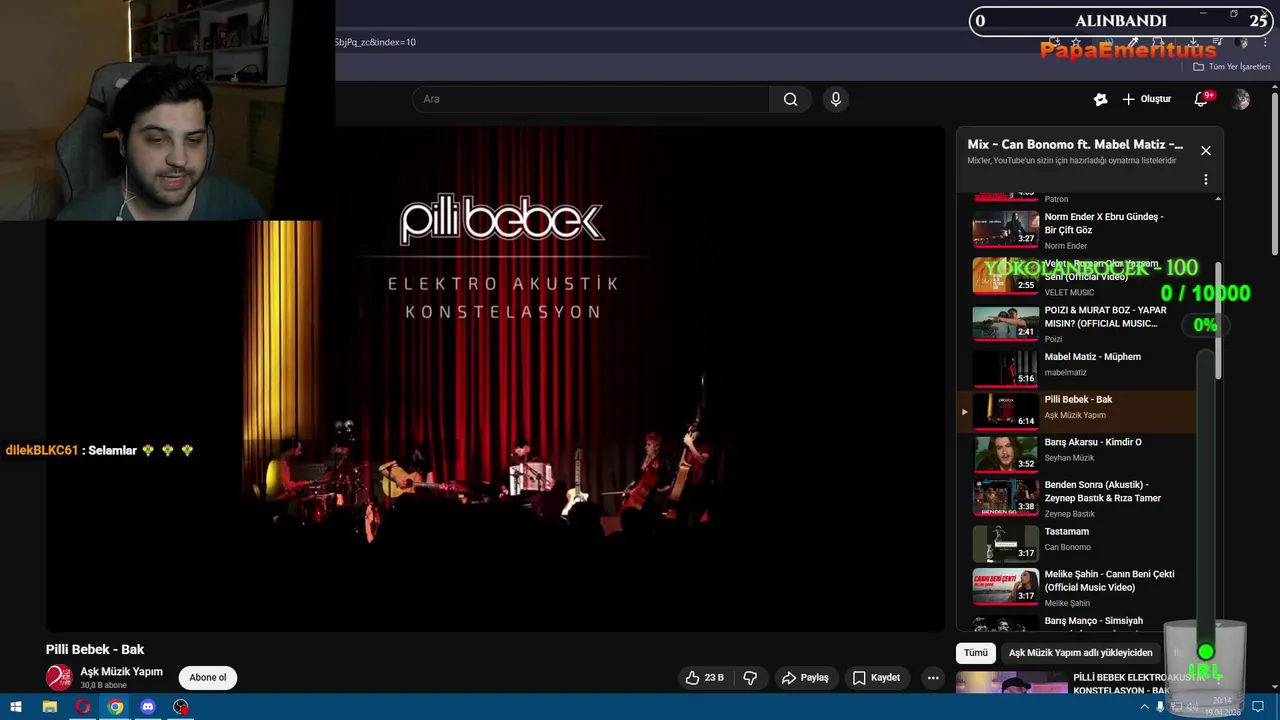Select Aşk Müzik Yapım adlı yükleyiciden chip
The height and width of the screenshot is (720, 1280).
pyautogui.click(x=1080, y=652)
